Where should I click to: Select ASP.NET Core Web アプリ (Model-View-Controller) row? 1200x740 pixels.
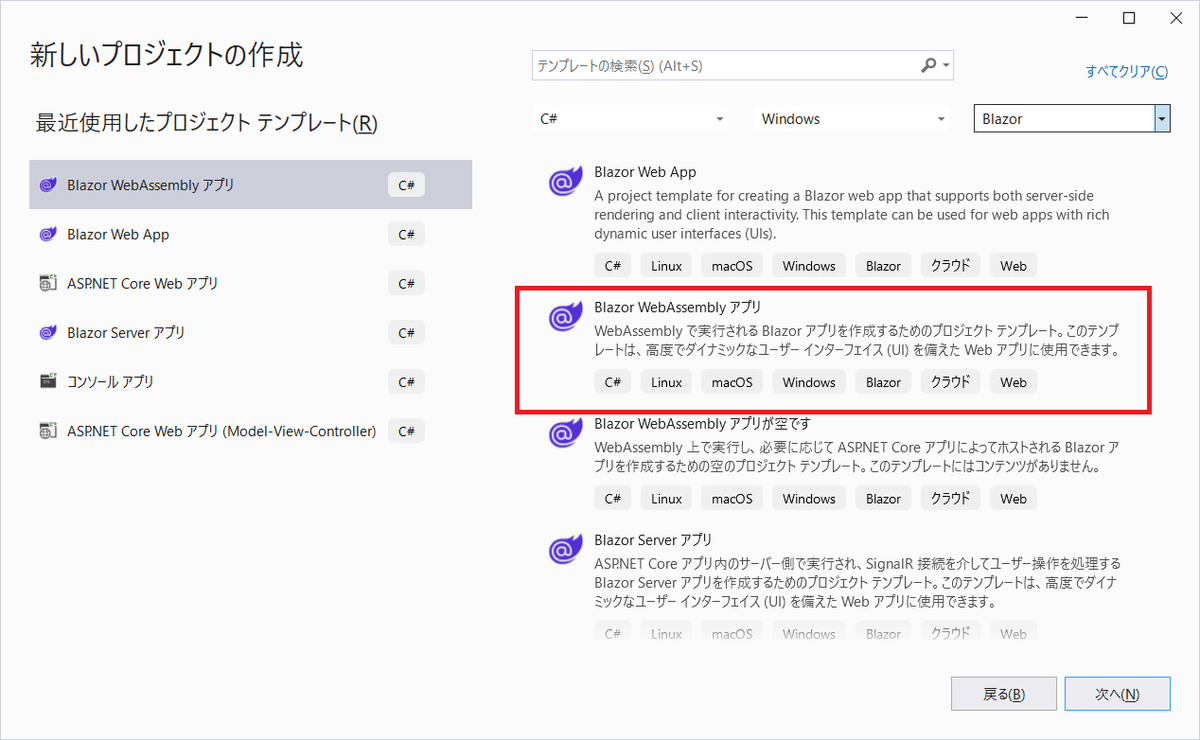[x=250, y=431]
